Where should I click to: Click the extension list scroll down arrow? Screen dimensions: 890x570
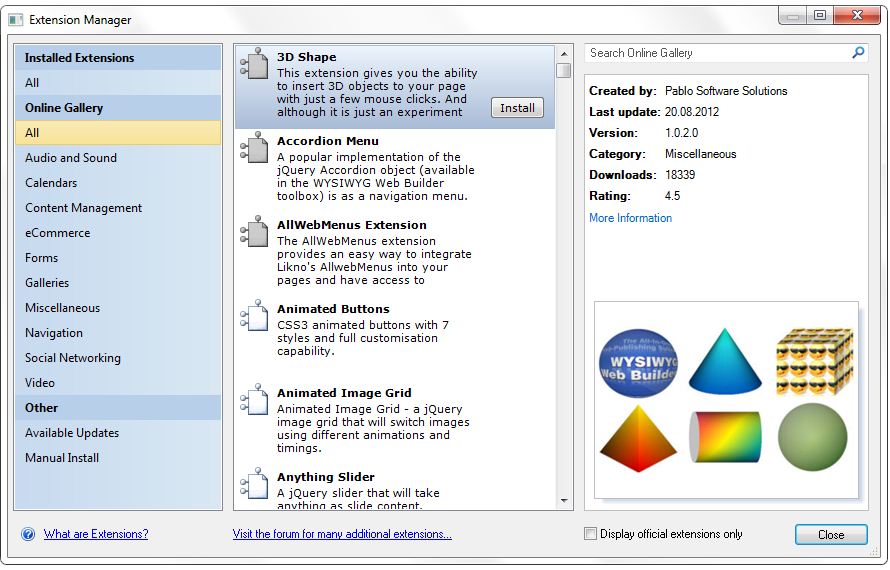tap(564, 500)
